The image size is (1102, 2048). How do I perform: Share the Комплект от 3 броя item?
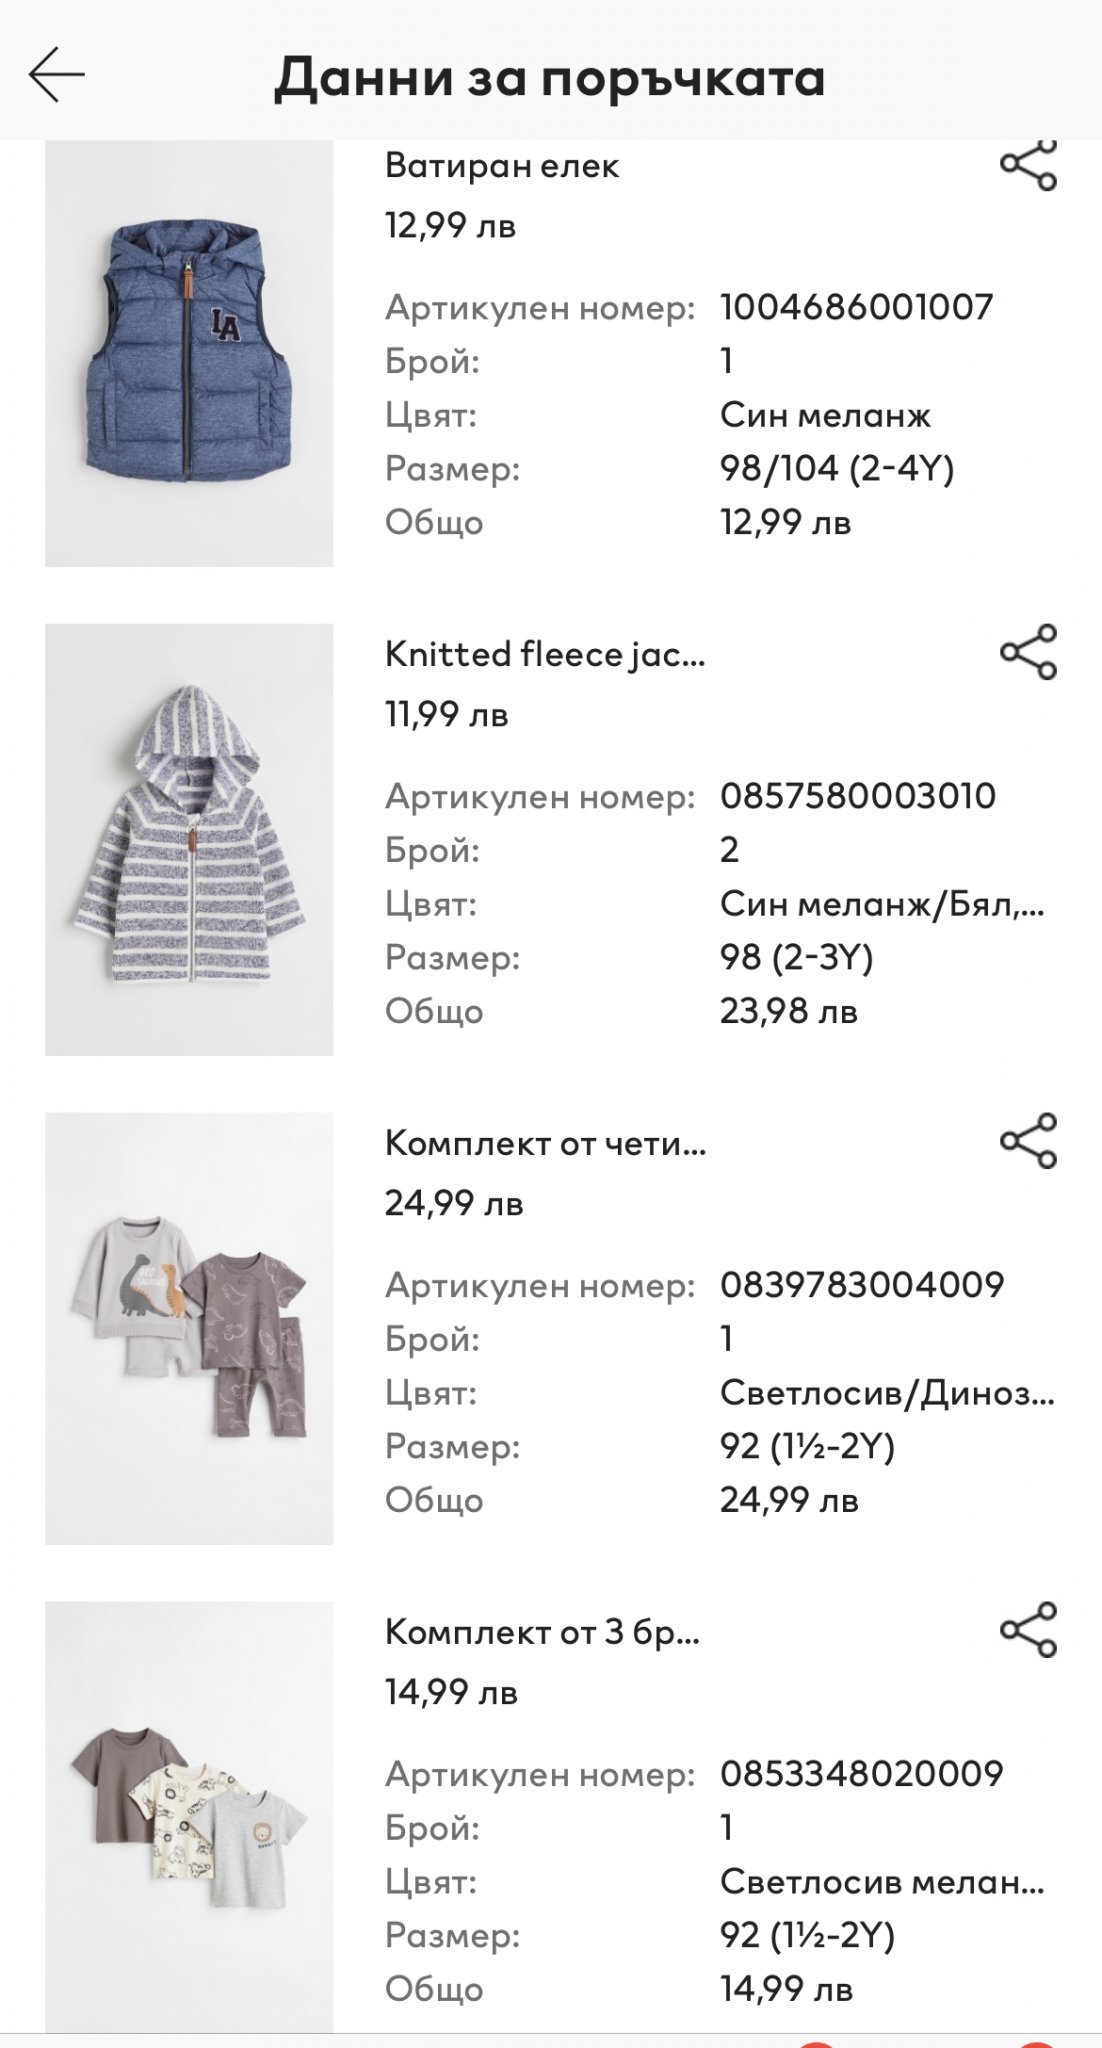click(x=1028, y=1630)
